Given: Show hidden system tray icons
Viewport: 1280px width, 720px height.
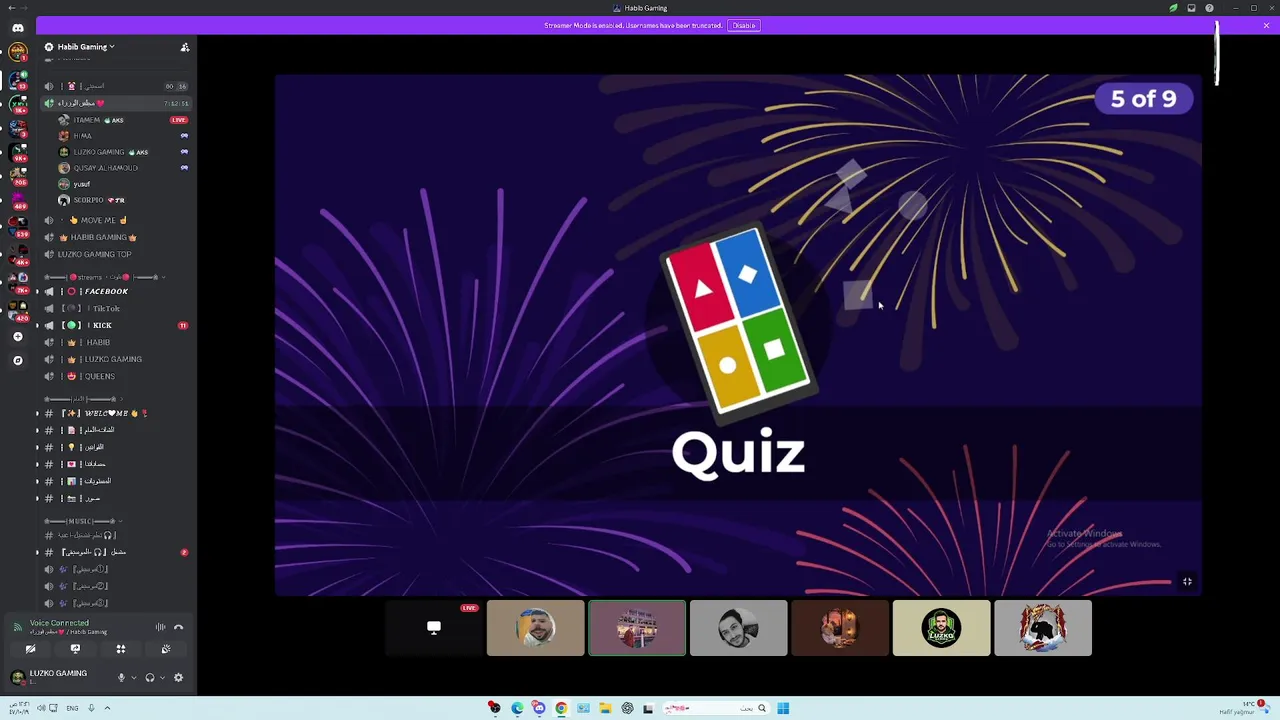Looking at the screenshot, I should pos(107,708).
